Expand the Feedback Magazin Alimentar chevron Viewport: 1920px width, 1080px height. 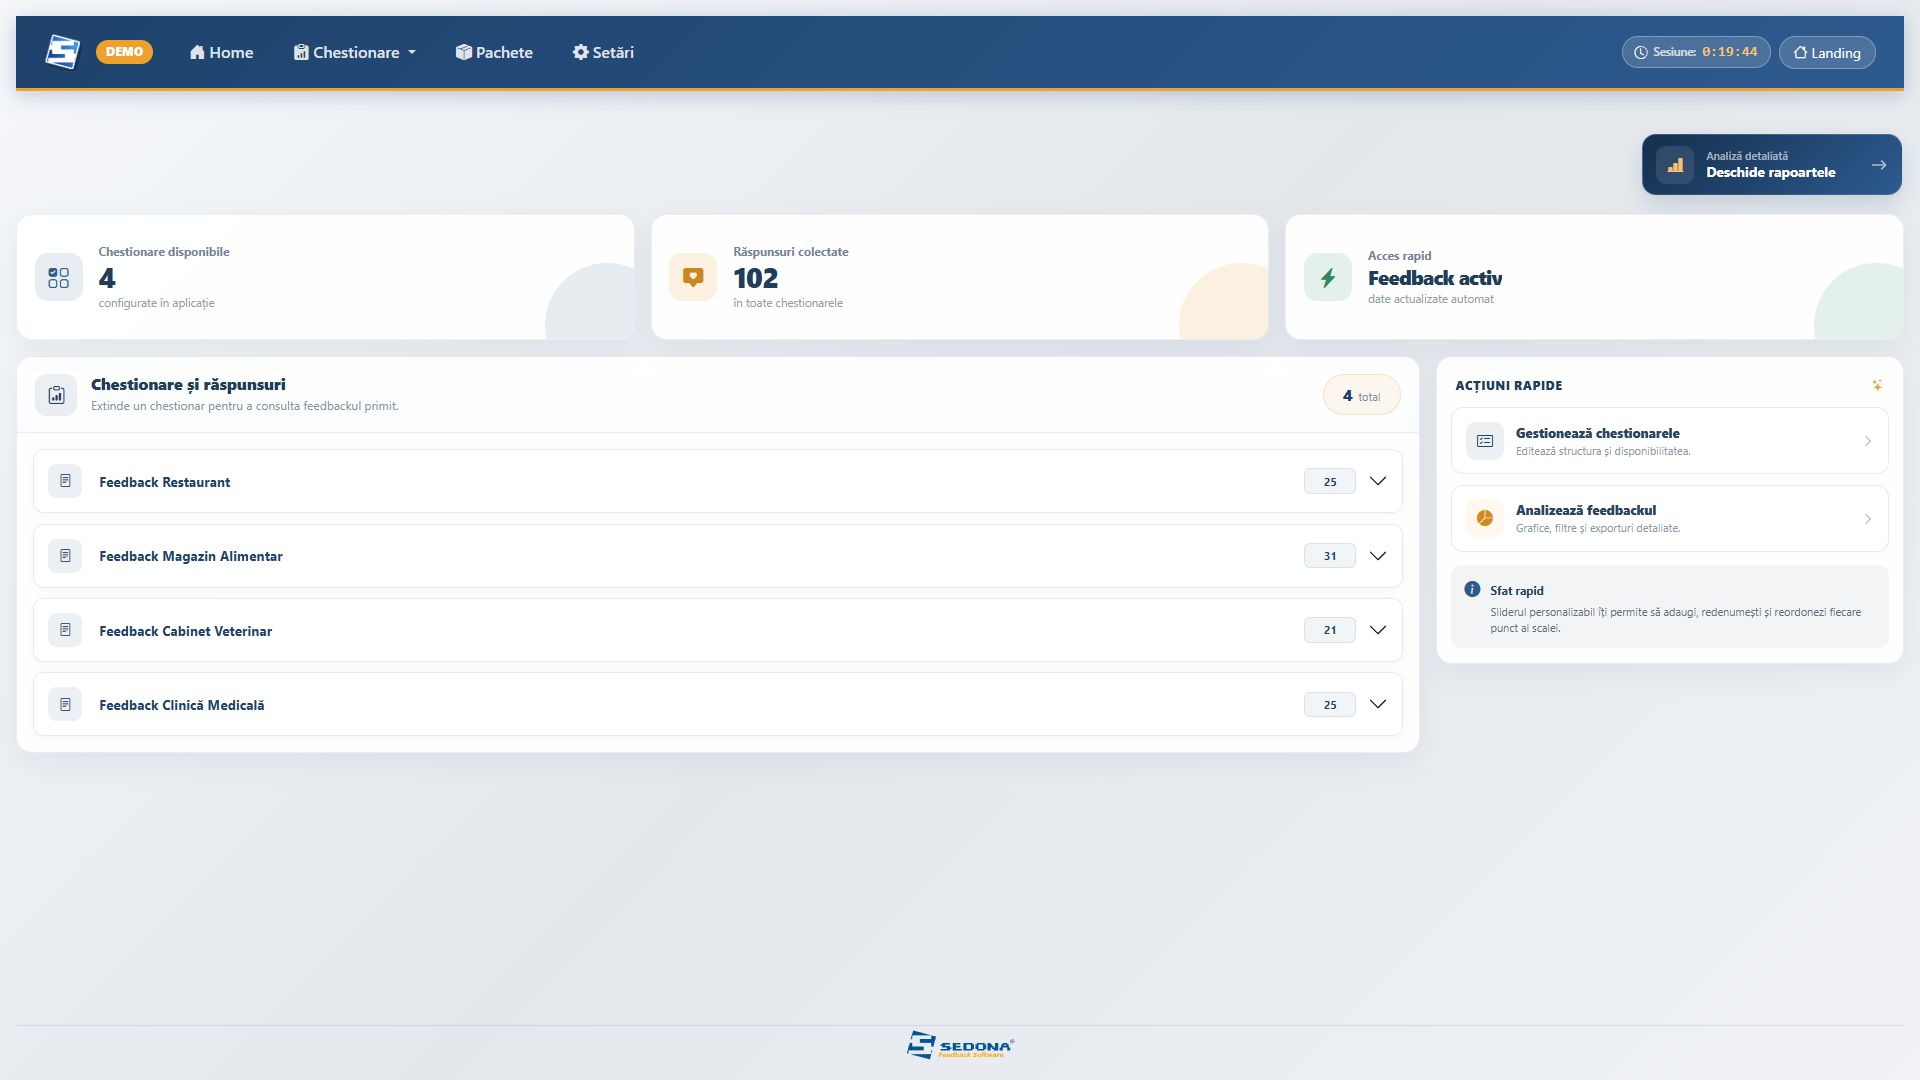pos(1378,556)
